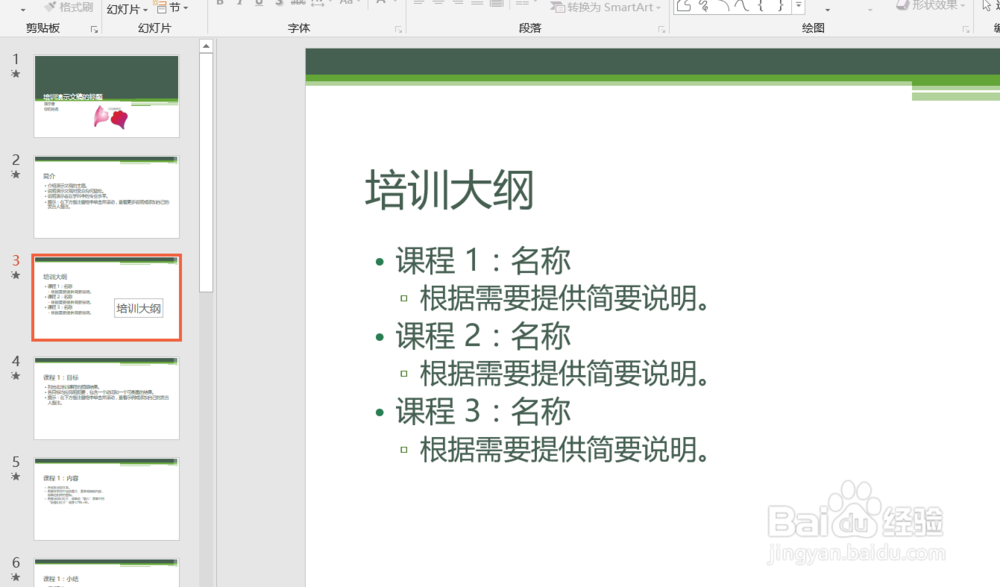Click the slide title 培训大纲
The image size is (1000, 587).
(450, 189)
